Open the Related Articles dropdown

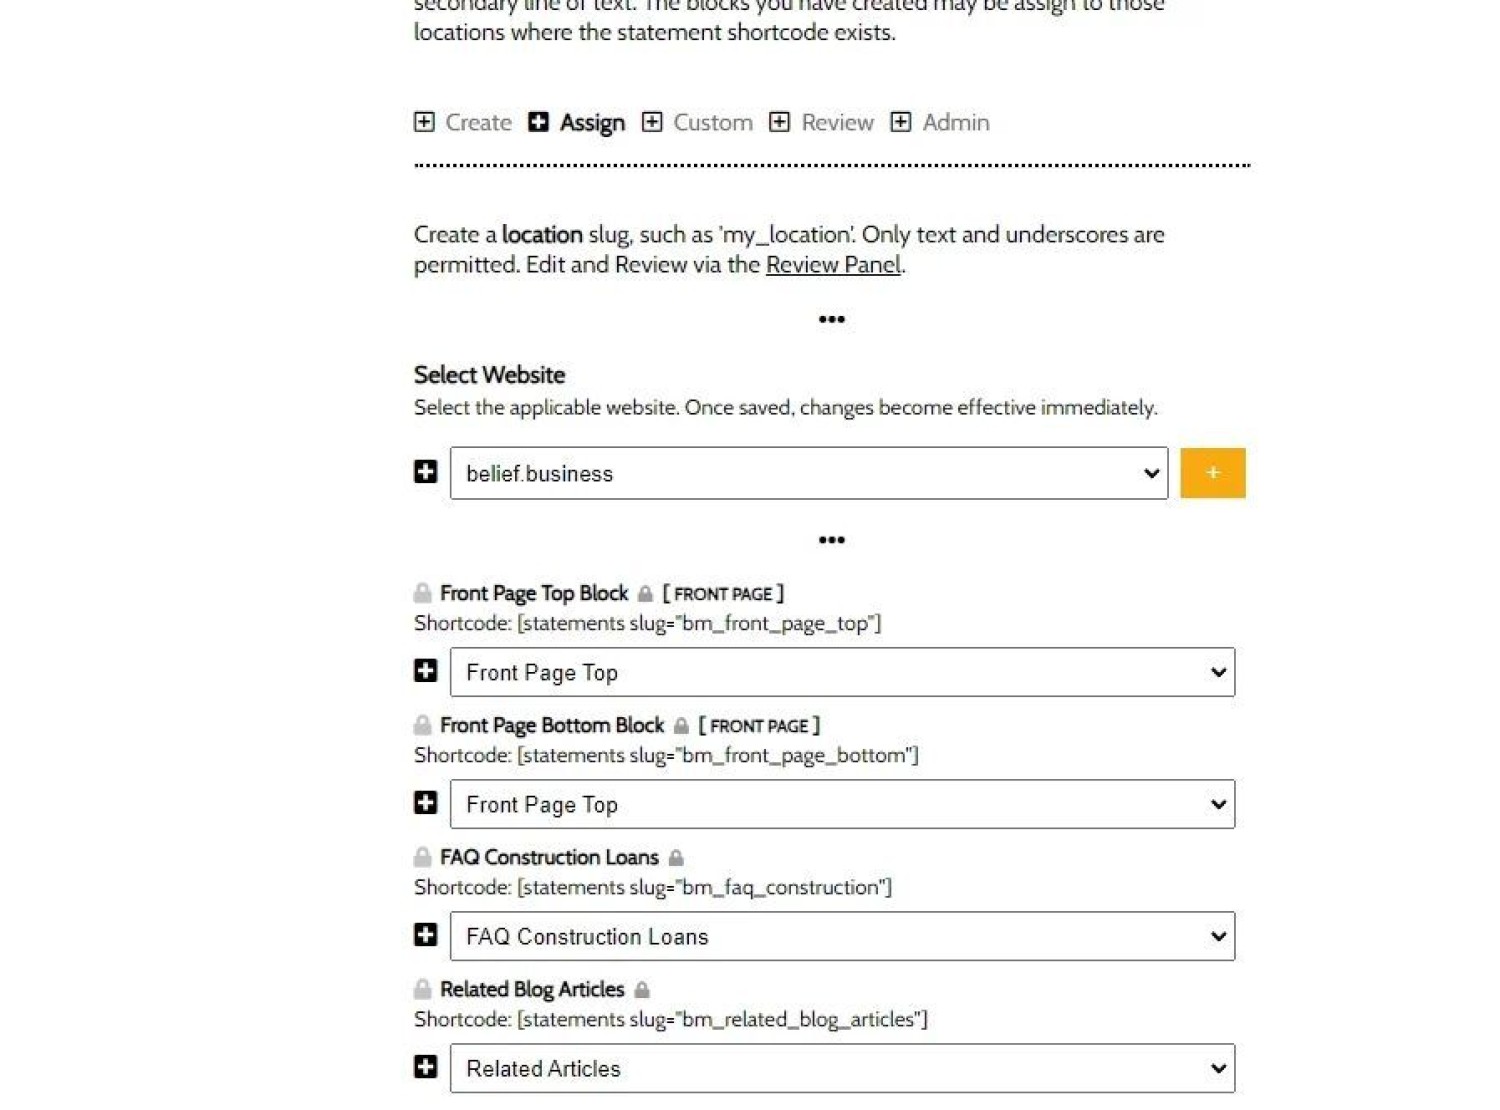(842, 1068)
